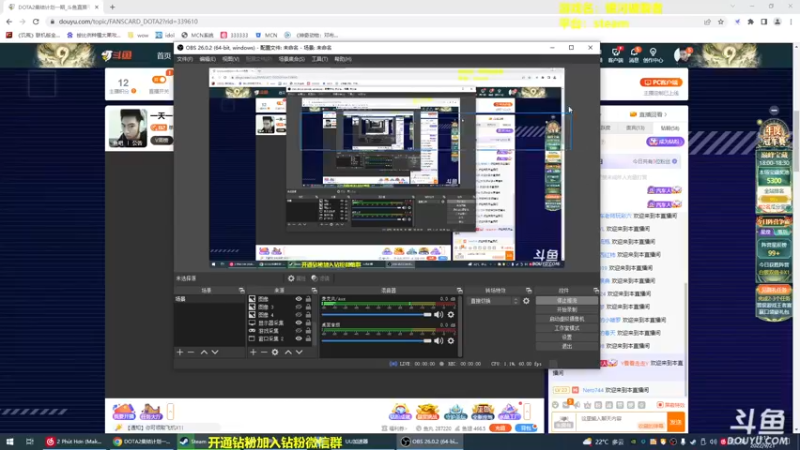This screenshot has width=800, height=450.
Task: Toggle visibility of first 图像 source
Action: [298, 299]
